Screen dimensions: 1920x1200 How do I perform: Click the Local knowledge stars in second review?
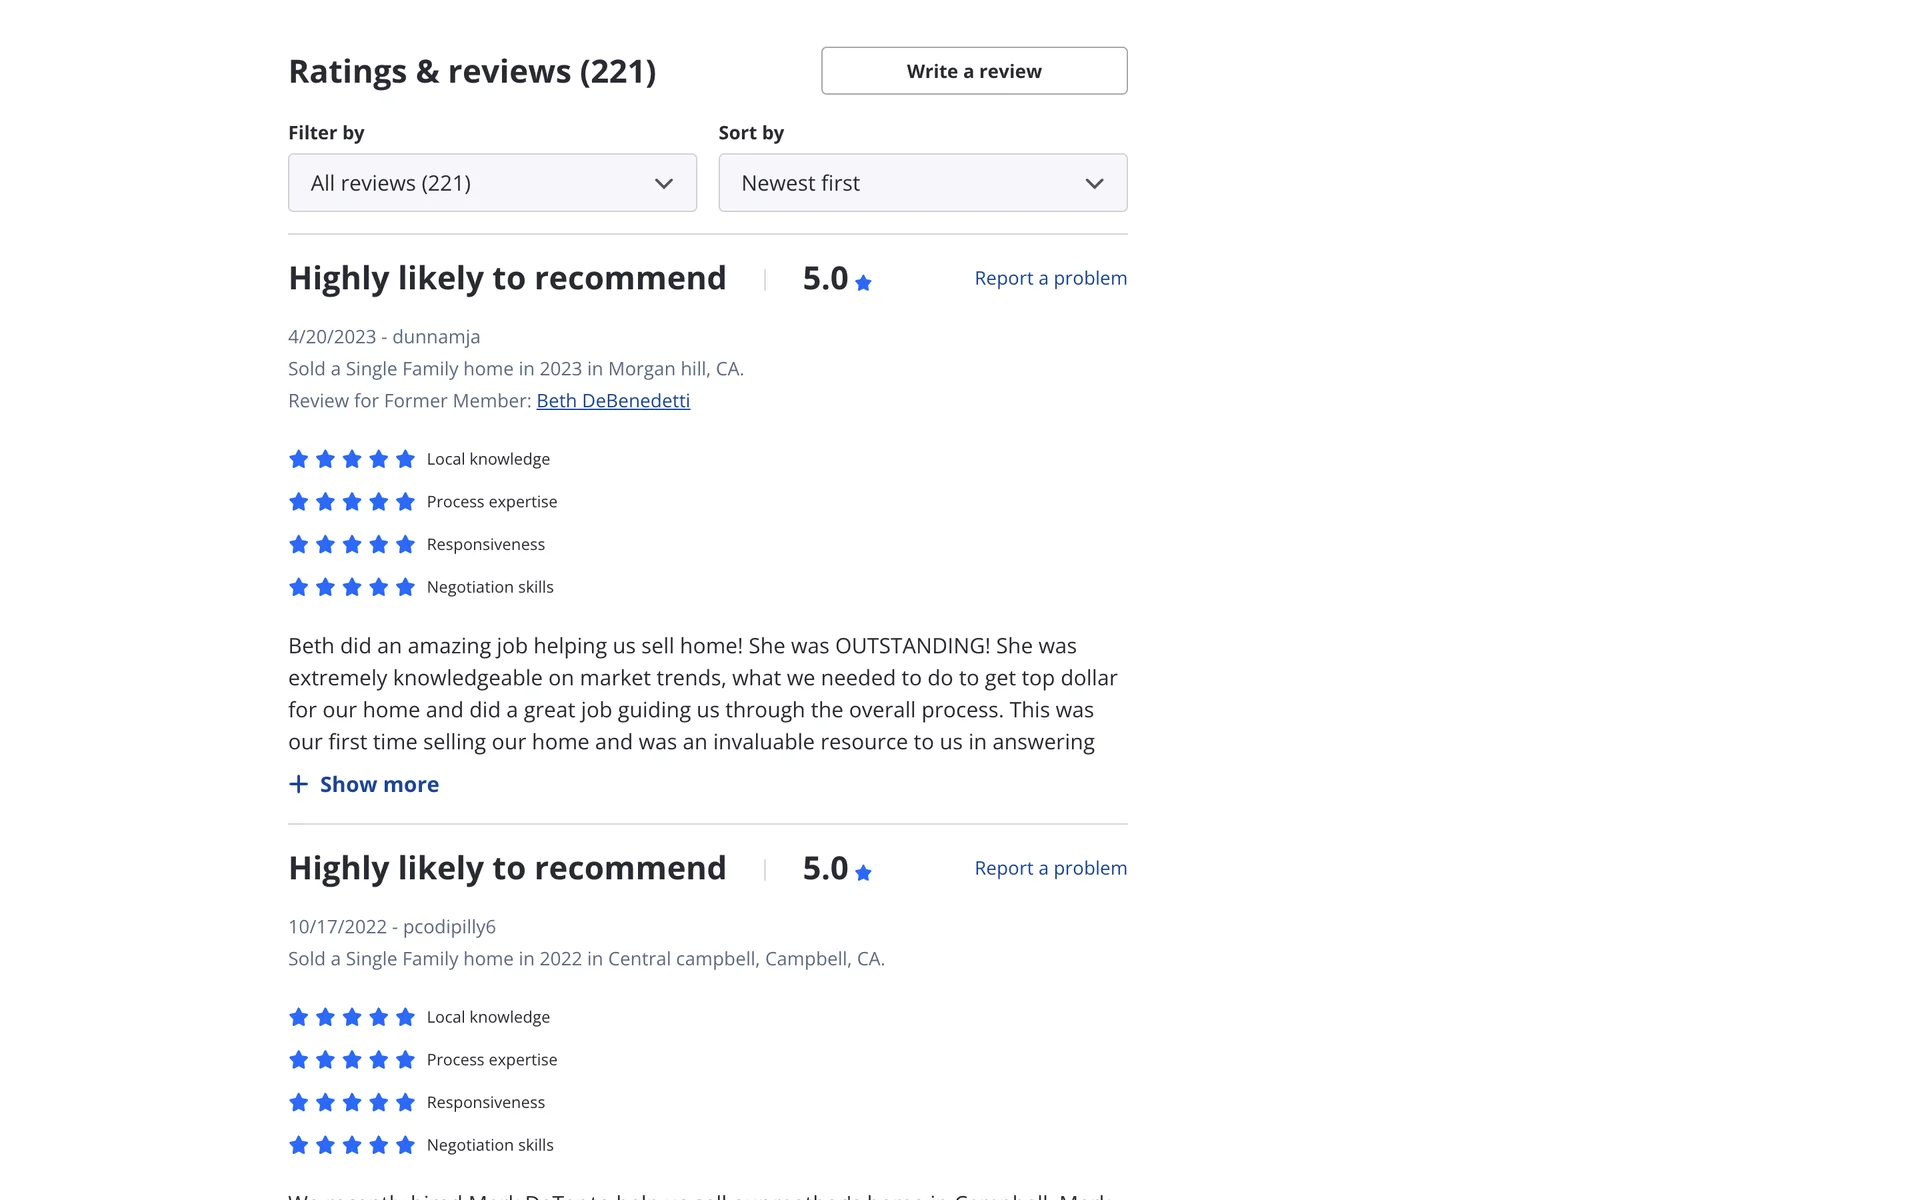[351, 1017]
